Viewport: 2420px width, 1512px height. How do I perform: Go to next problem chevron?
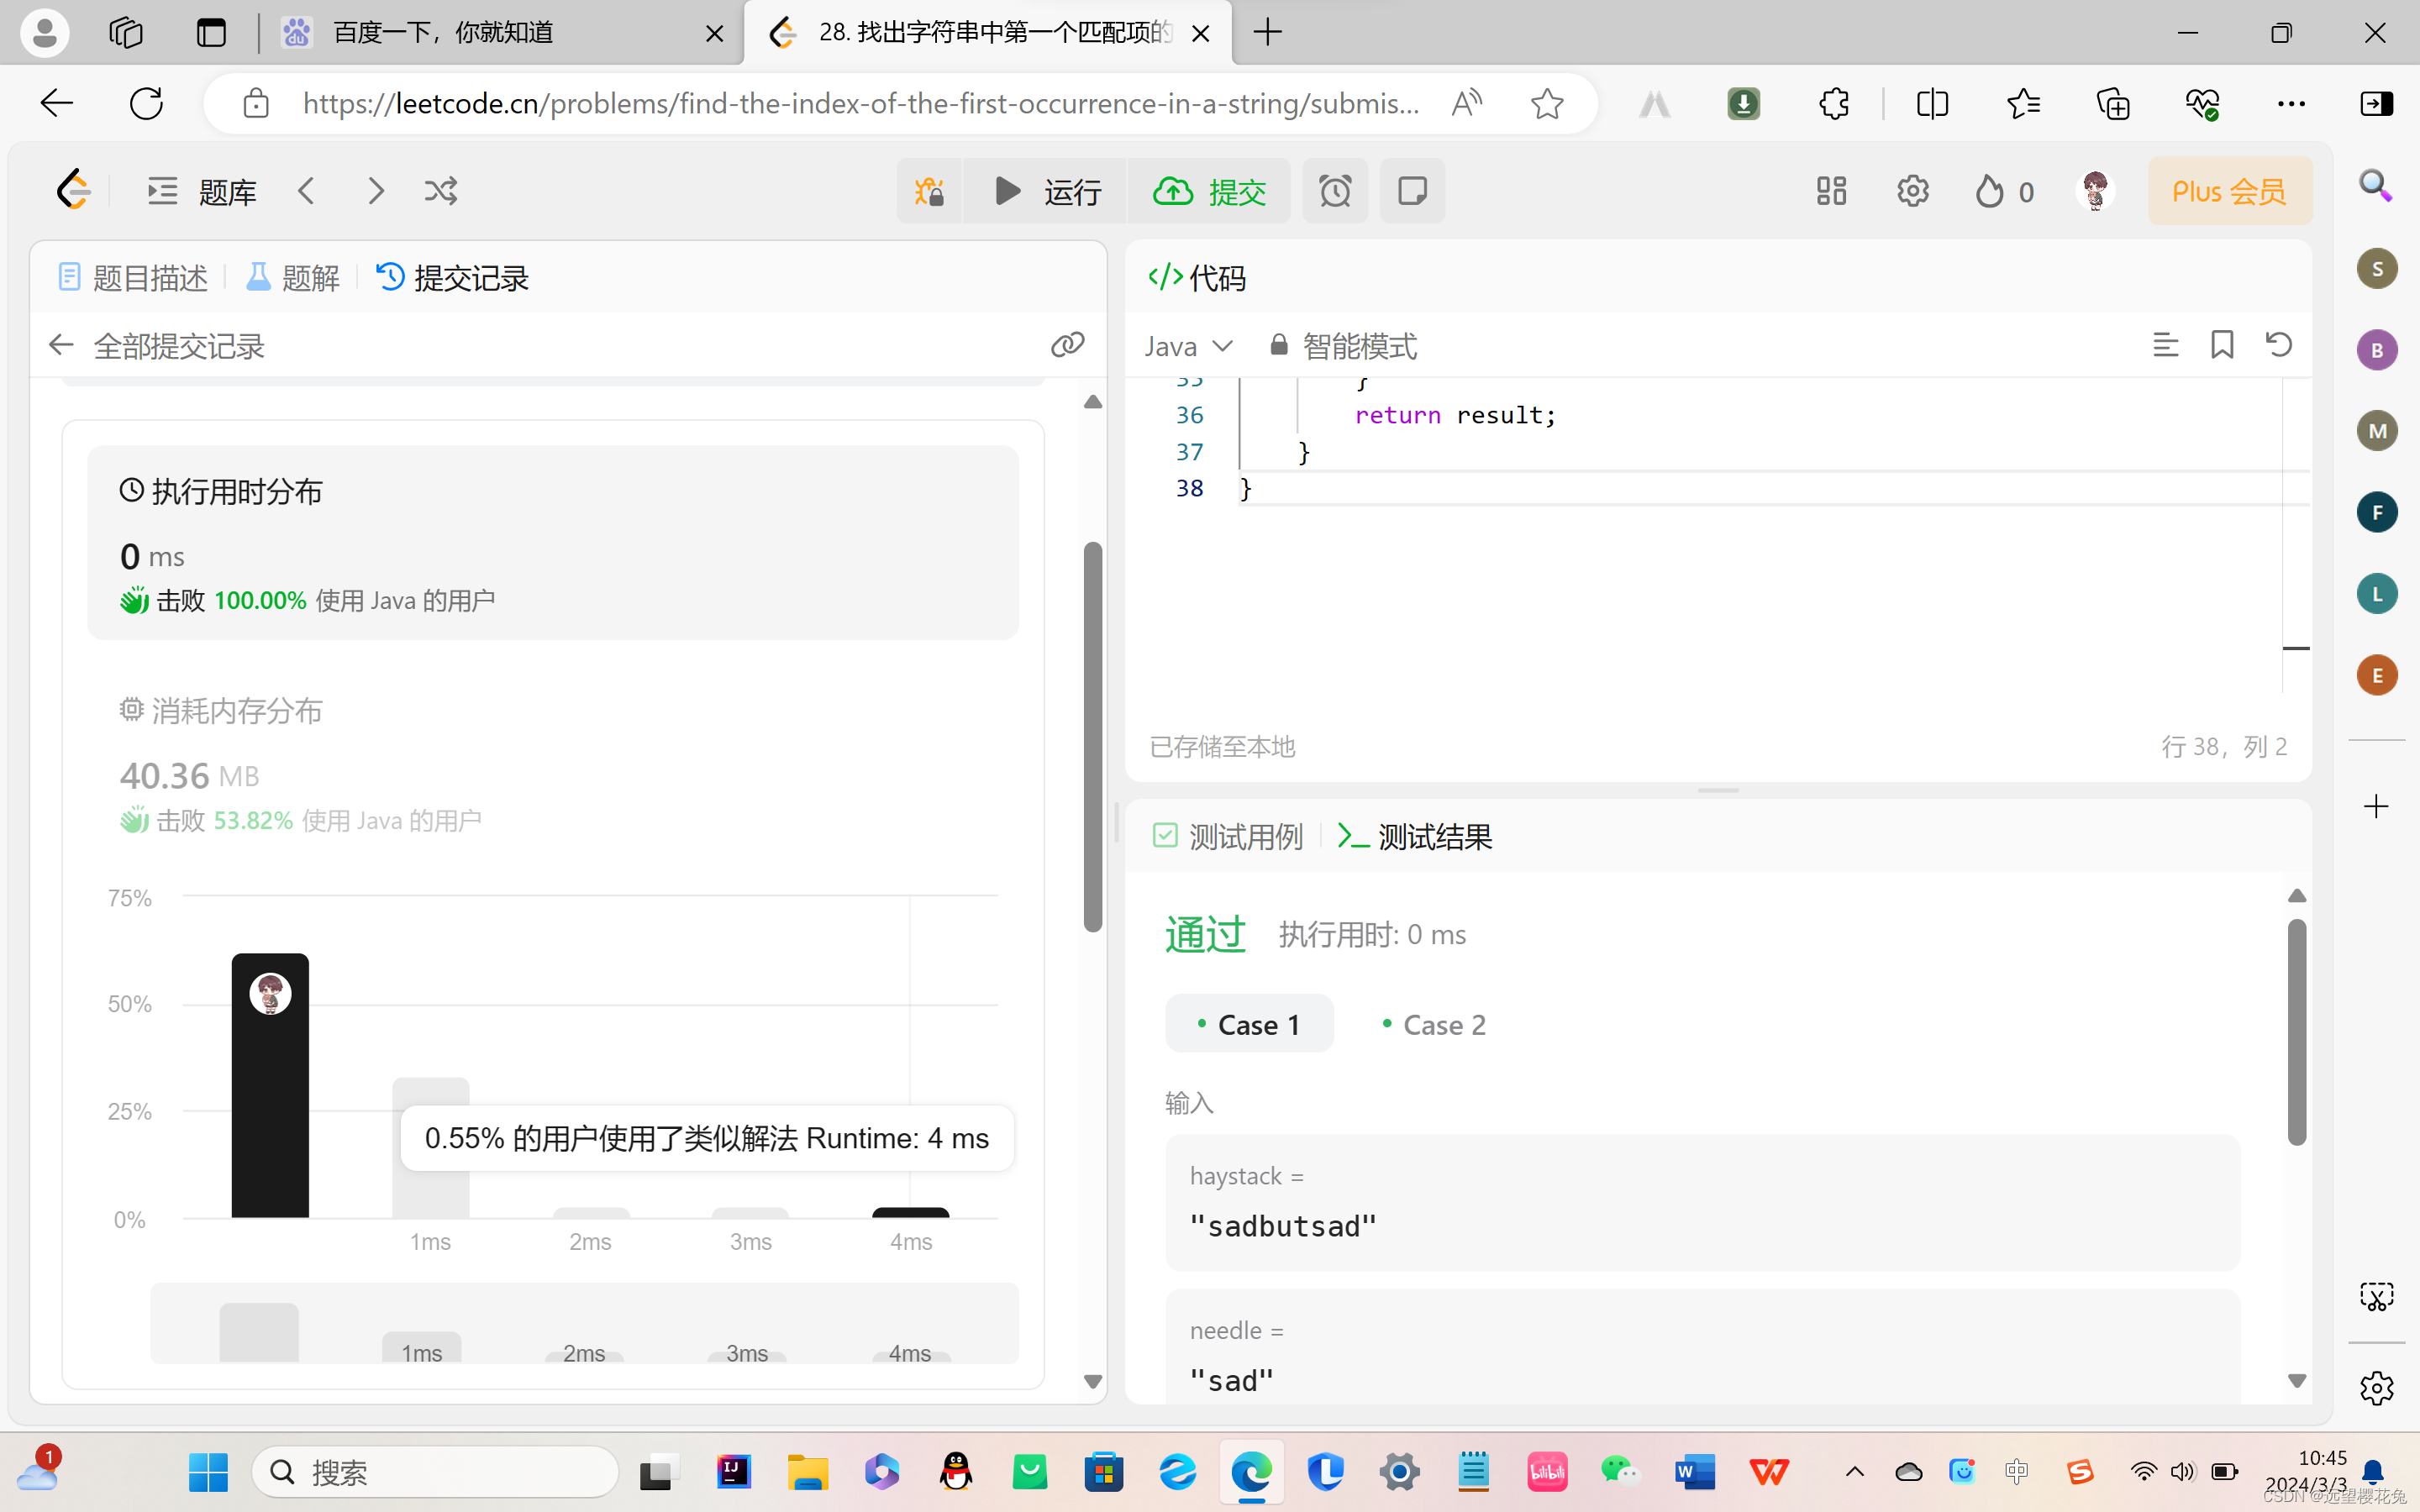pos(375,191)
